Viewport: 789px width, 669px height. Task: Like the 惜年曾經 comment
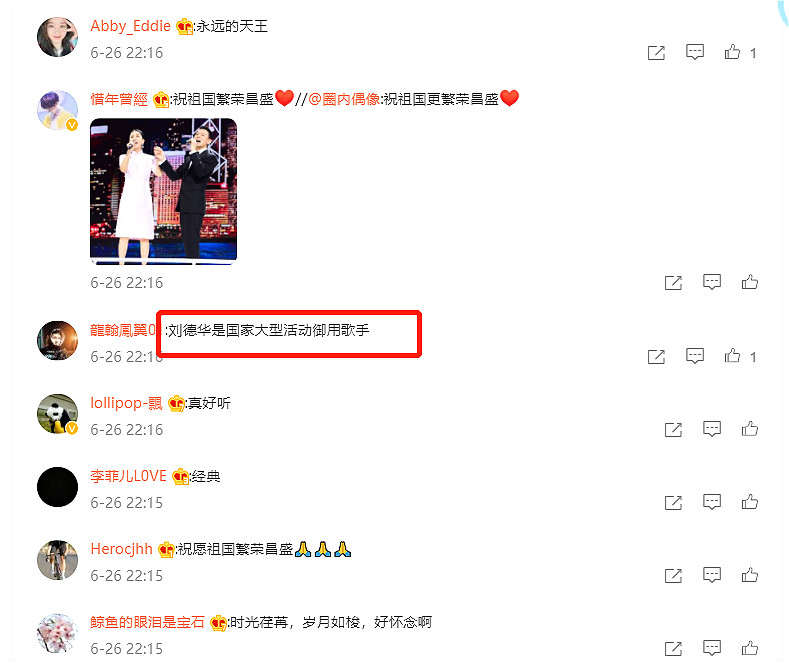[750, 282]
